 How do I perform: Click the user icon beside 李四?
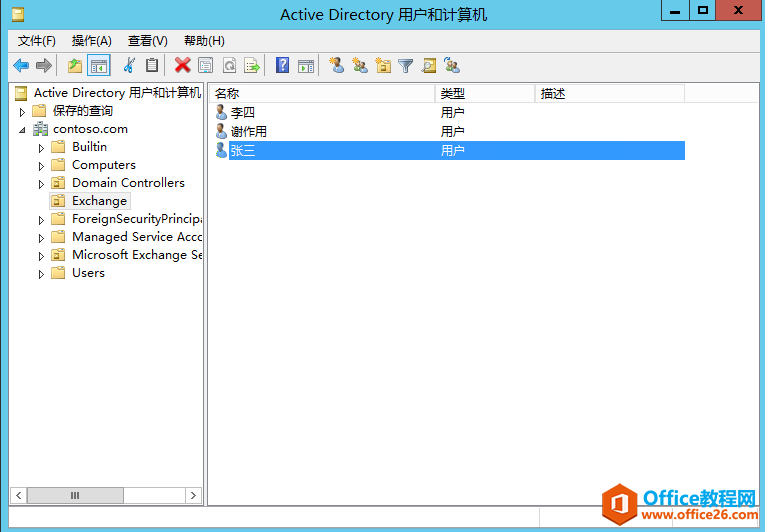pos(221,112)
